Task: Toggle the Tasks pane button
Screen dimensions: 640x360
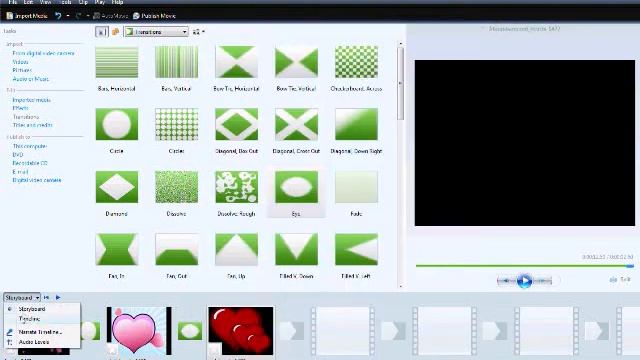Action: coord(101,31)
